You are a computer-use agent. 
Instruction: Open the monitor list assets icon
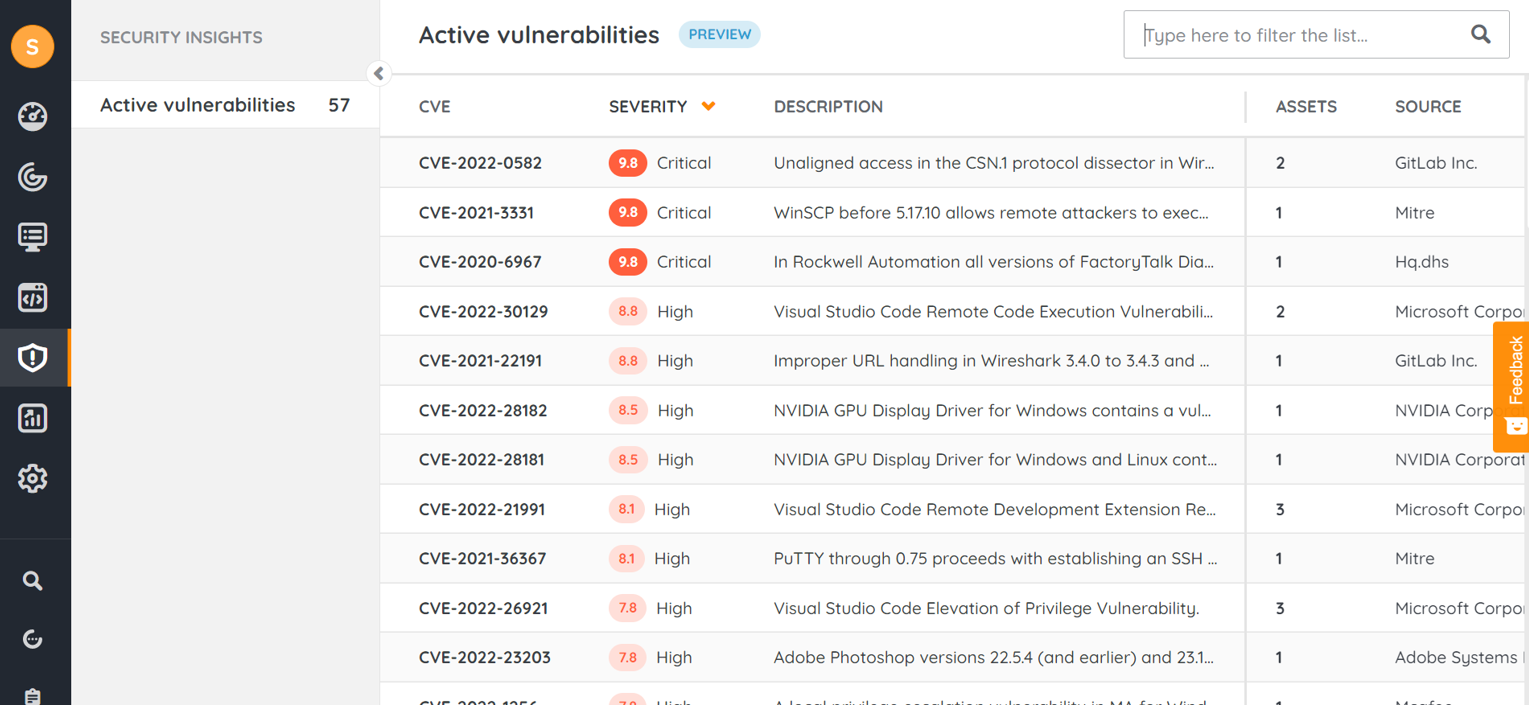pos(33,237)
